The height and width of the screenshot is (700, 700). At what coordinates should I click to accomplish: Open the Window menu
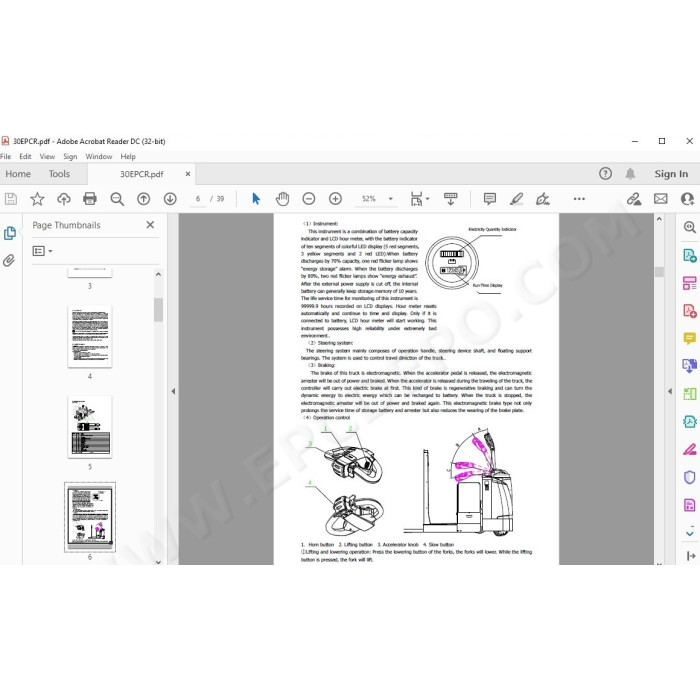click(99, 157)
